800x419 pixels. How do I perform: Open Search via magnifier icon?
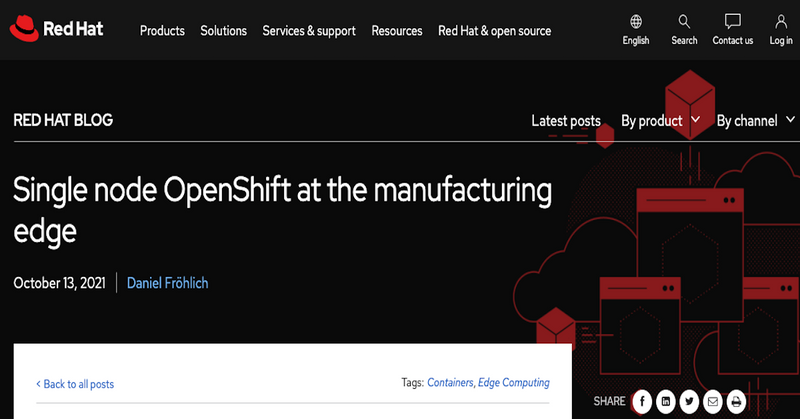coord(684,21)
